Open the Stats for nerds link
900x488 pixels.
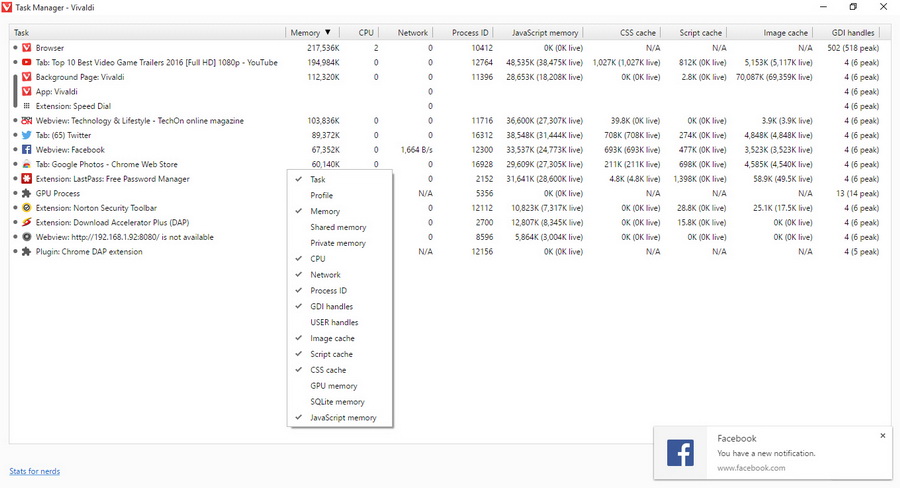(33, 471)
